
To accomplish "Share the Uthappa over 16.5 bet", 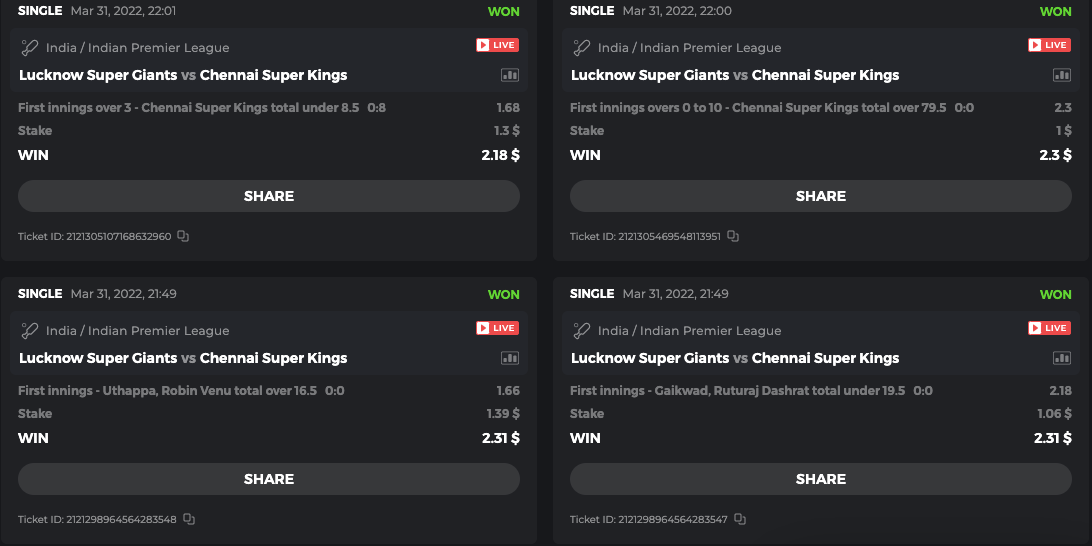I will (x=269, y=479).
